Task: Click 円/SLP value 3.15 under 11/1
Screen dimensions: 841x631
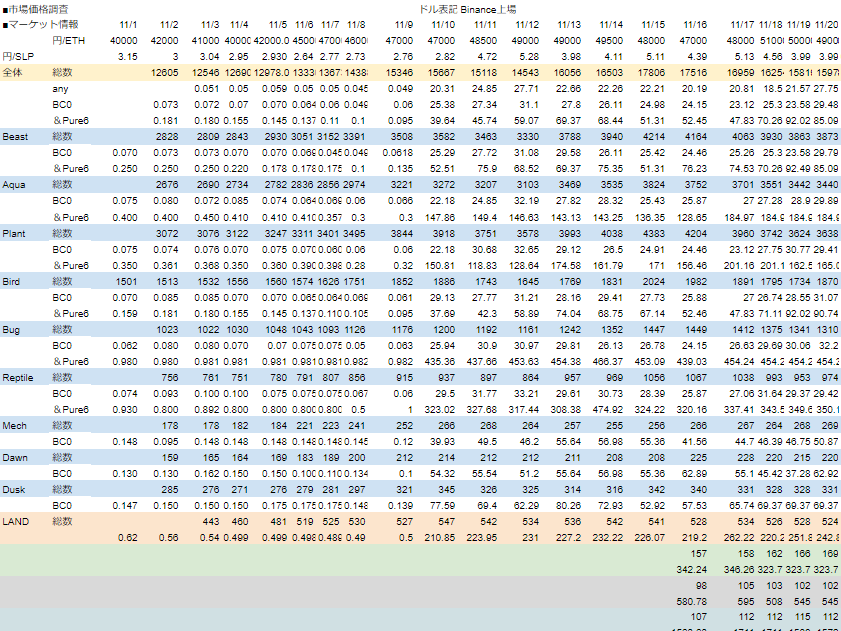Action: (128, 57)
